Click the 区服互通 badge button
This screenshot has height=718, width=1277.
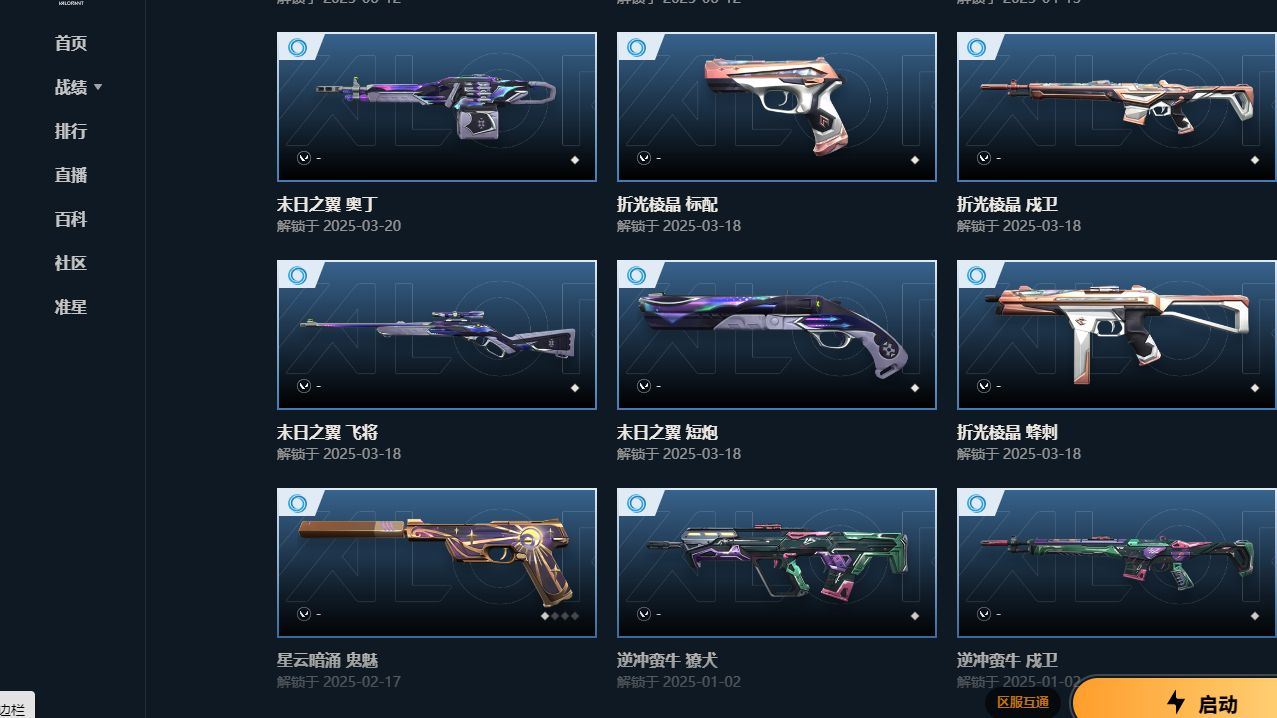1023,702
